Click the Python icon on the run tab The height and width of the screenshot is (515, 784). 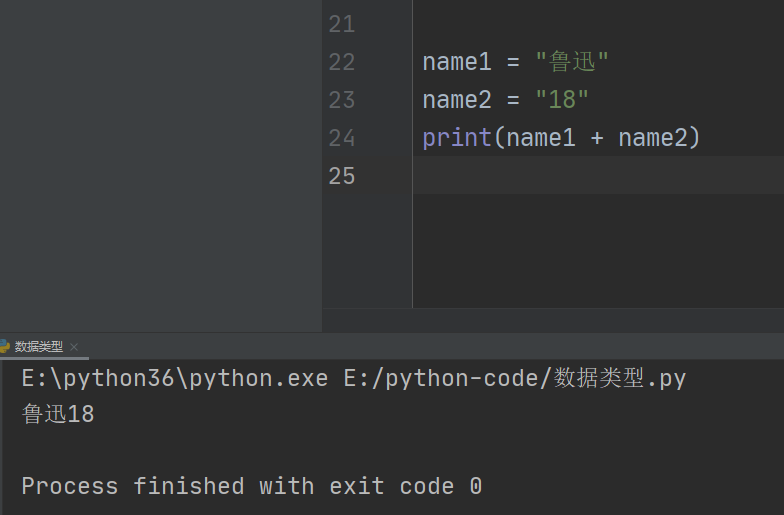(4, 347)
